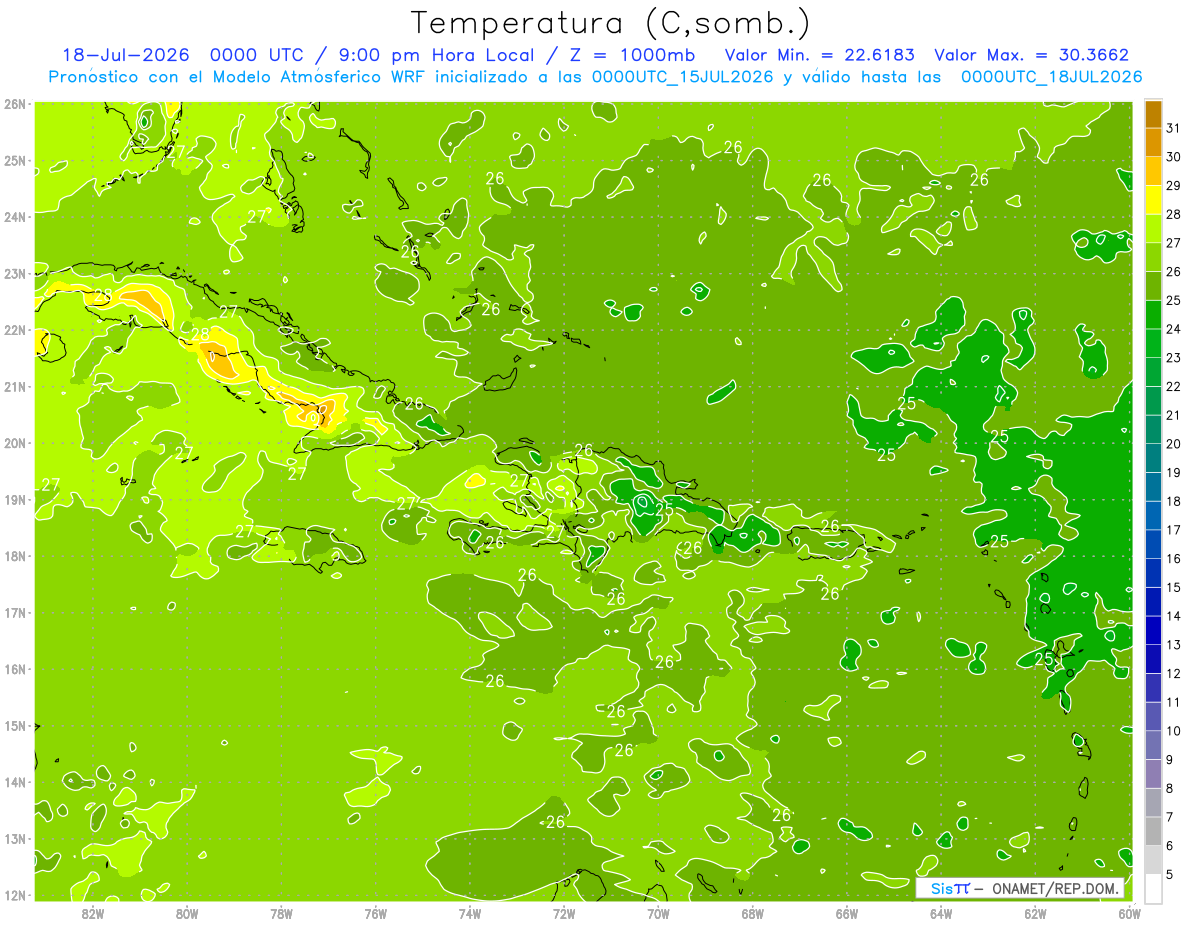The image size is (1200, 927).
Task: Click 'Modelo Atmosferico WRF' in the forecast line
Action: [318, 77]
